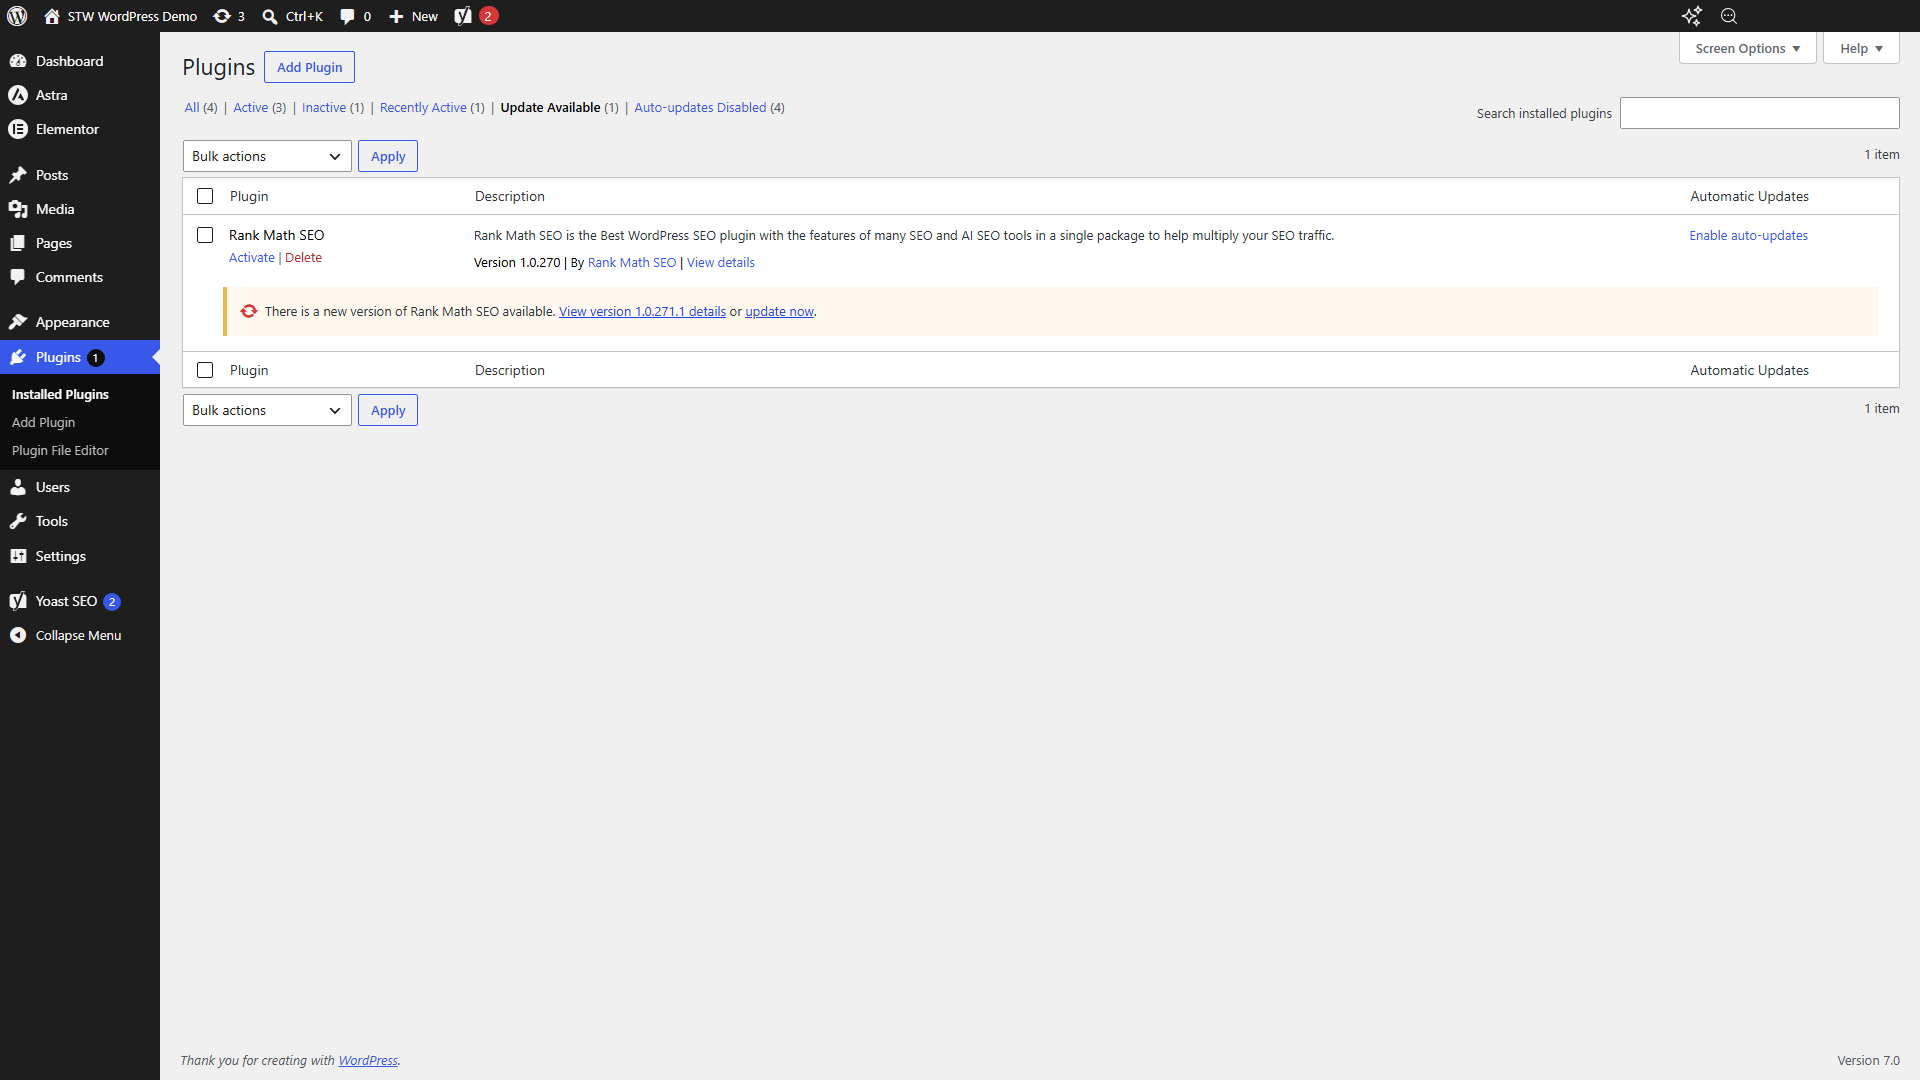Filter plugins by Recently Active (1)
The height and width of the screenshot is (1080, 1920).
432,107
